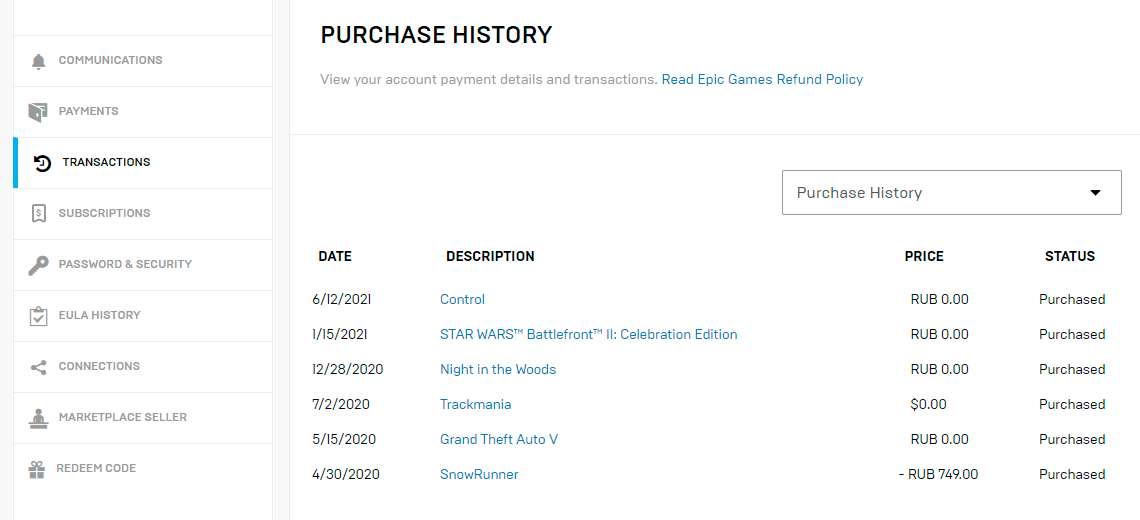Viewport: 1140px width, 520px height.
Task: Click the Redeem Code gift icon
Action: point(37,469)
